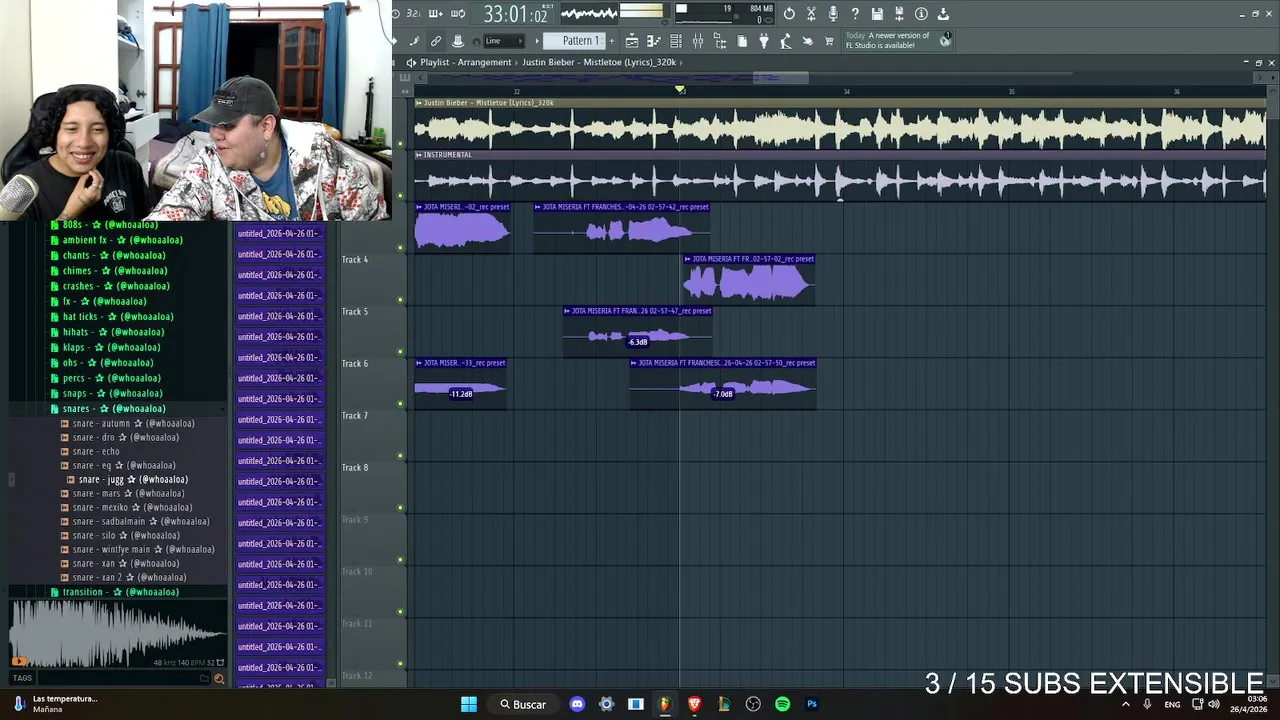Open help question mark icon
This screenshot has height=720, width=1280.
[x=854, y=14]
